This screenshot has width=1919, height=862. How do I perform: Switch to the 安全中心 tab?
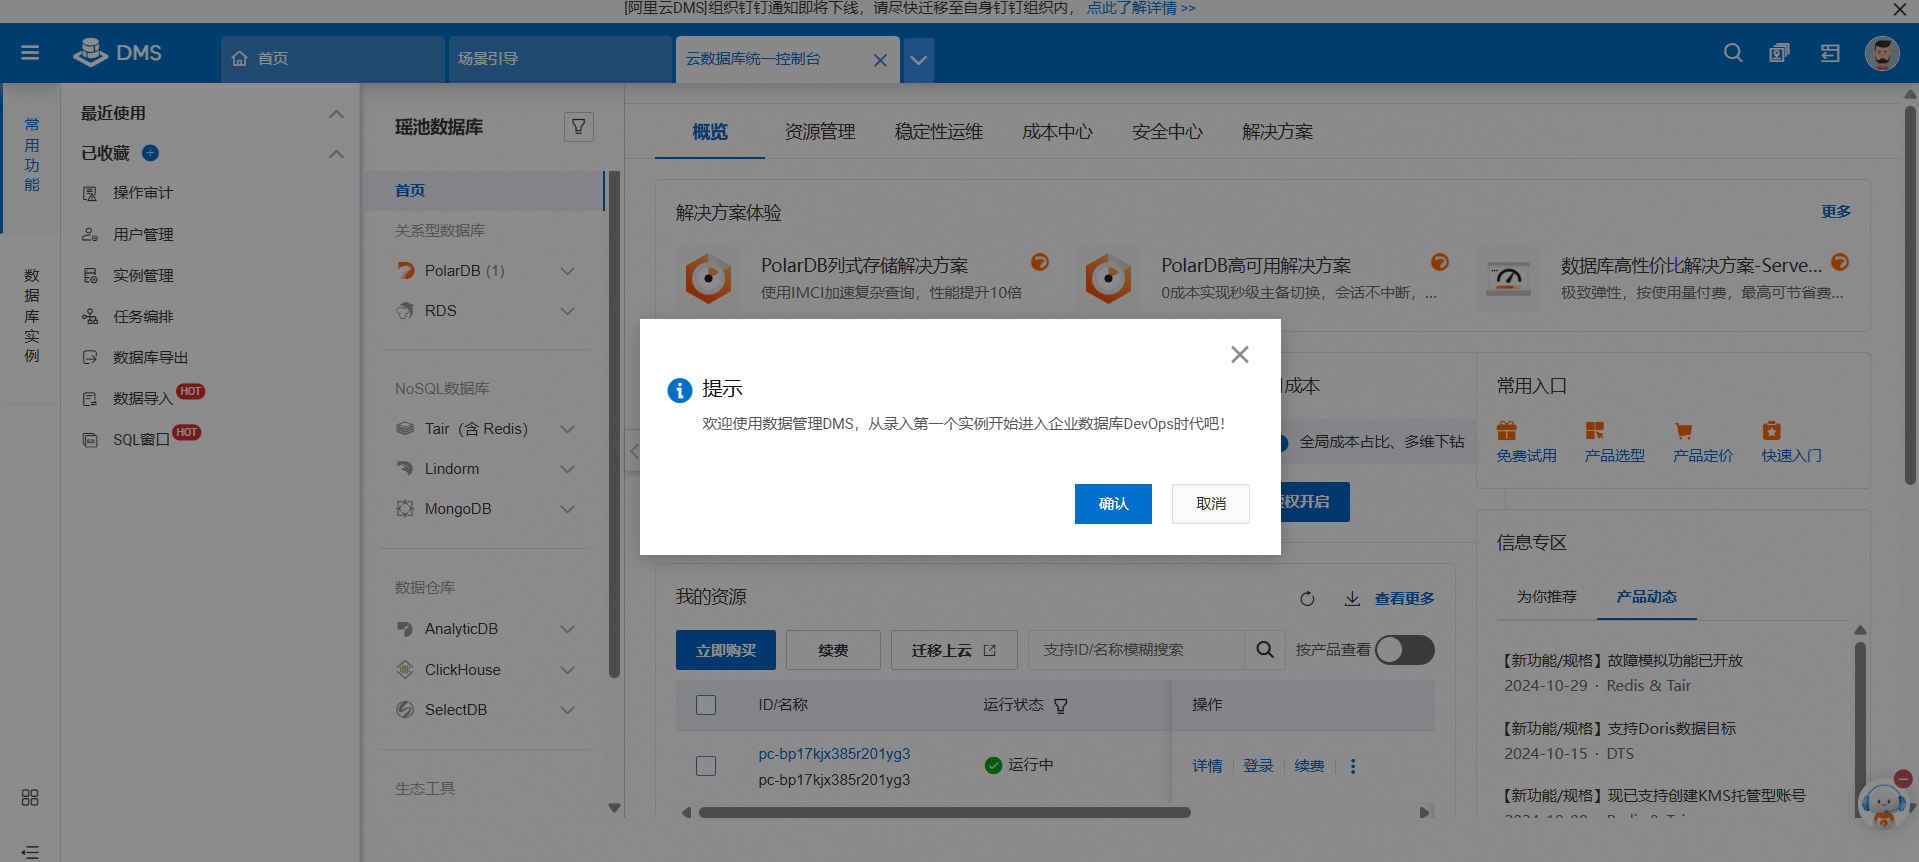point(1167,132)
